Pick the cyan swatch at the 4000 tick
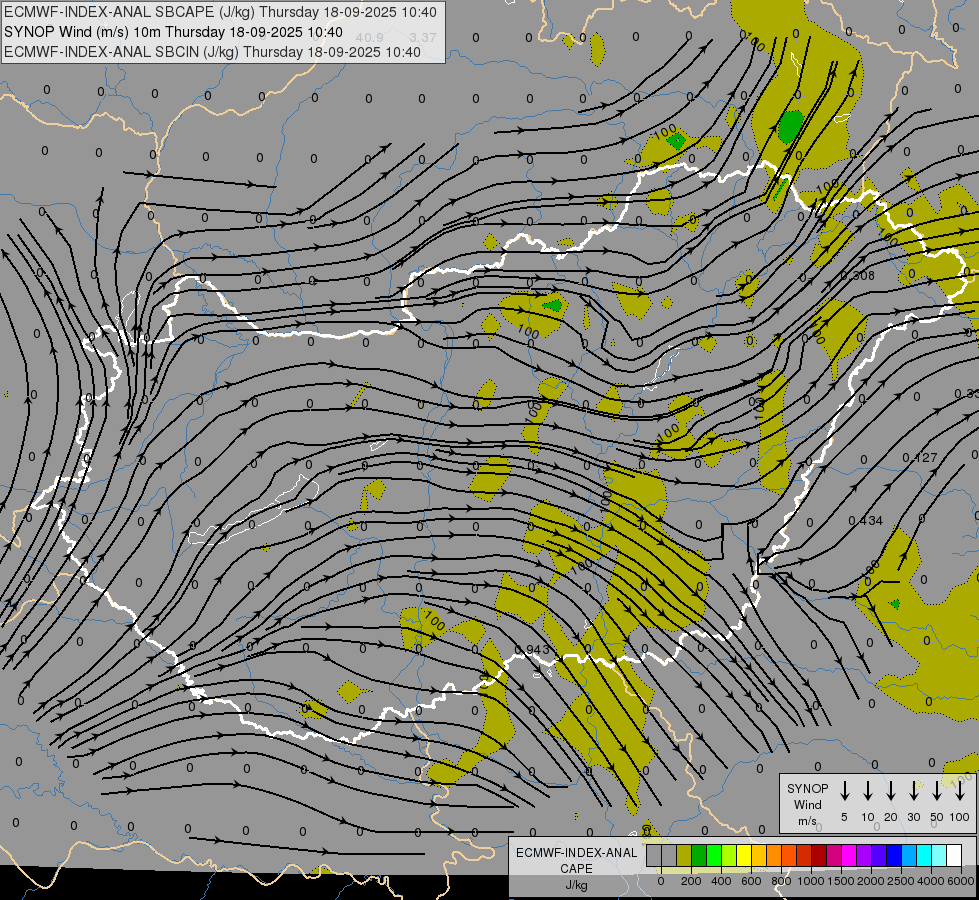 pos(923,855)
